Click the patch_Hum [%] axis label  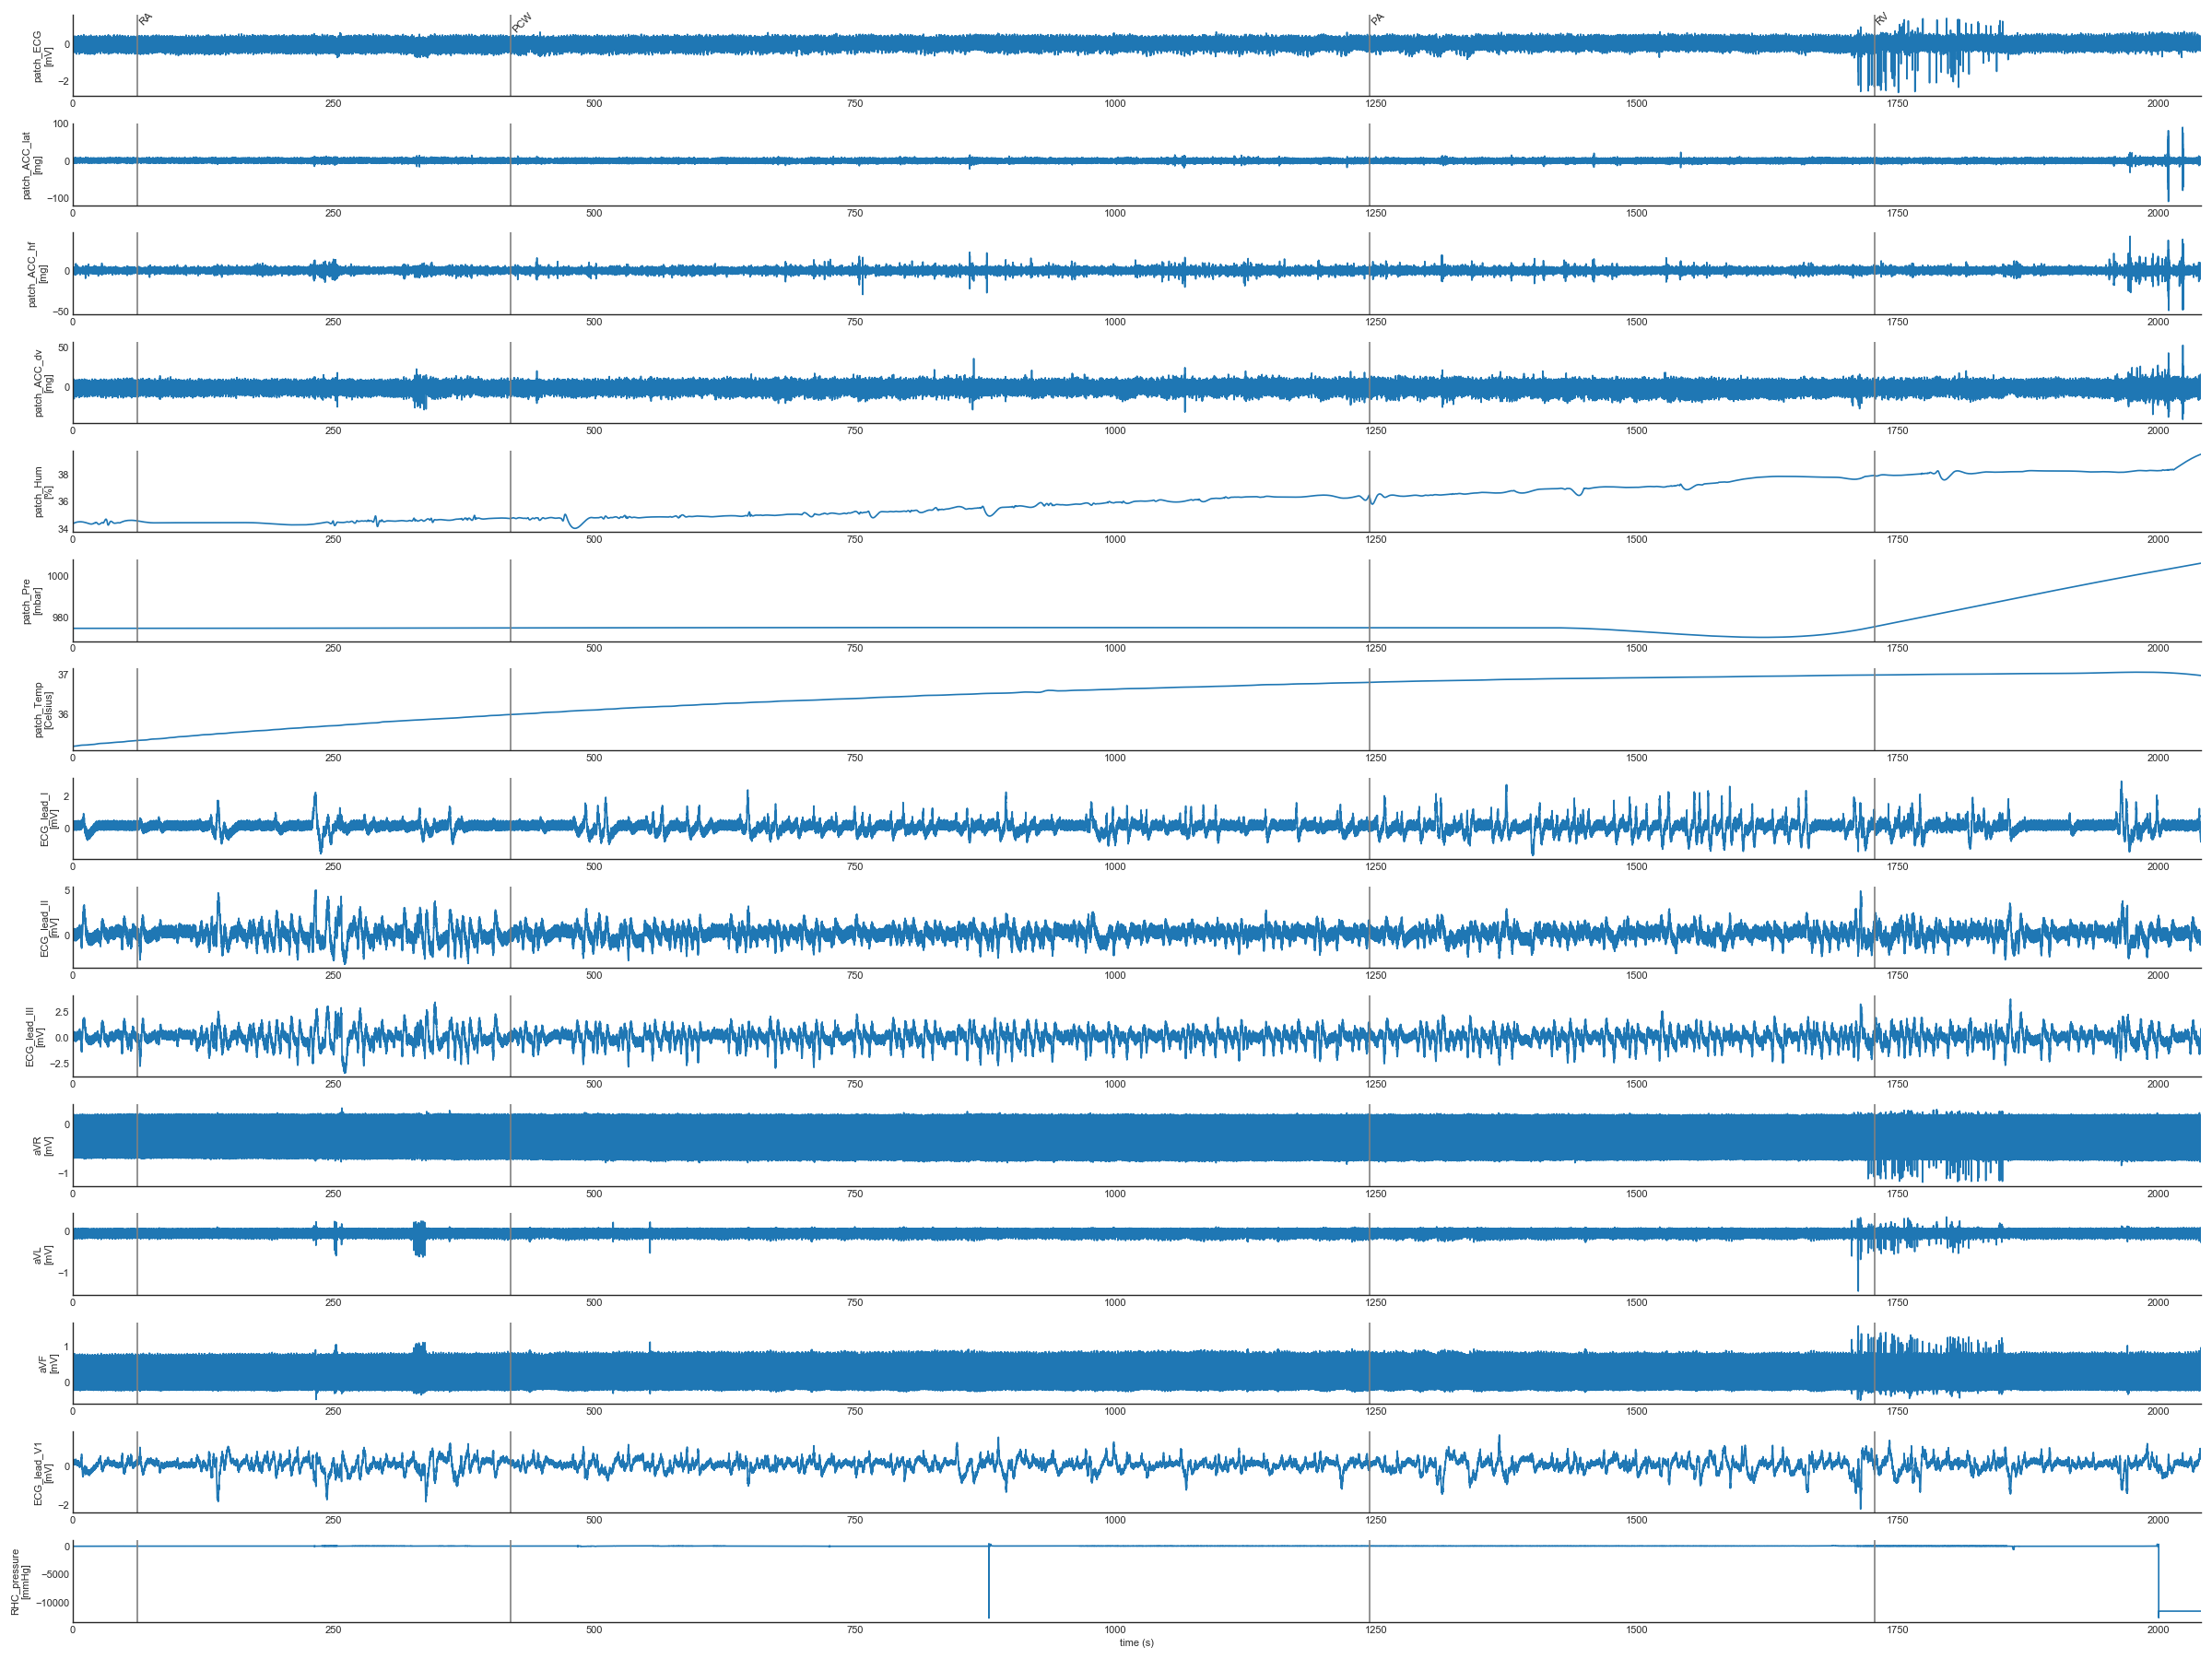pos(42,491)
